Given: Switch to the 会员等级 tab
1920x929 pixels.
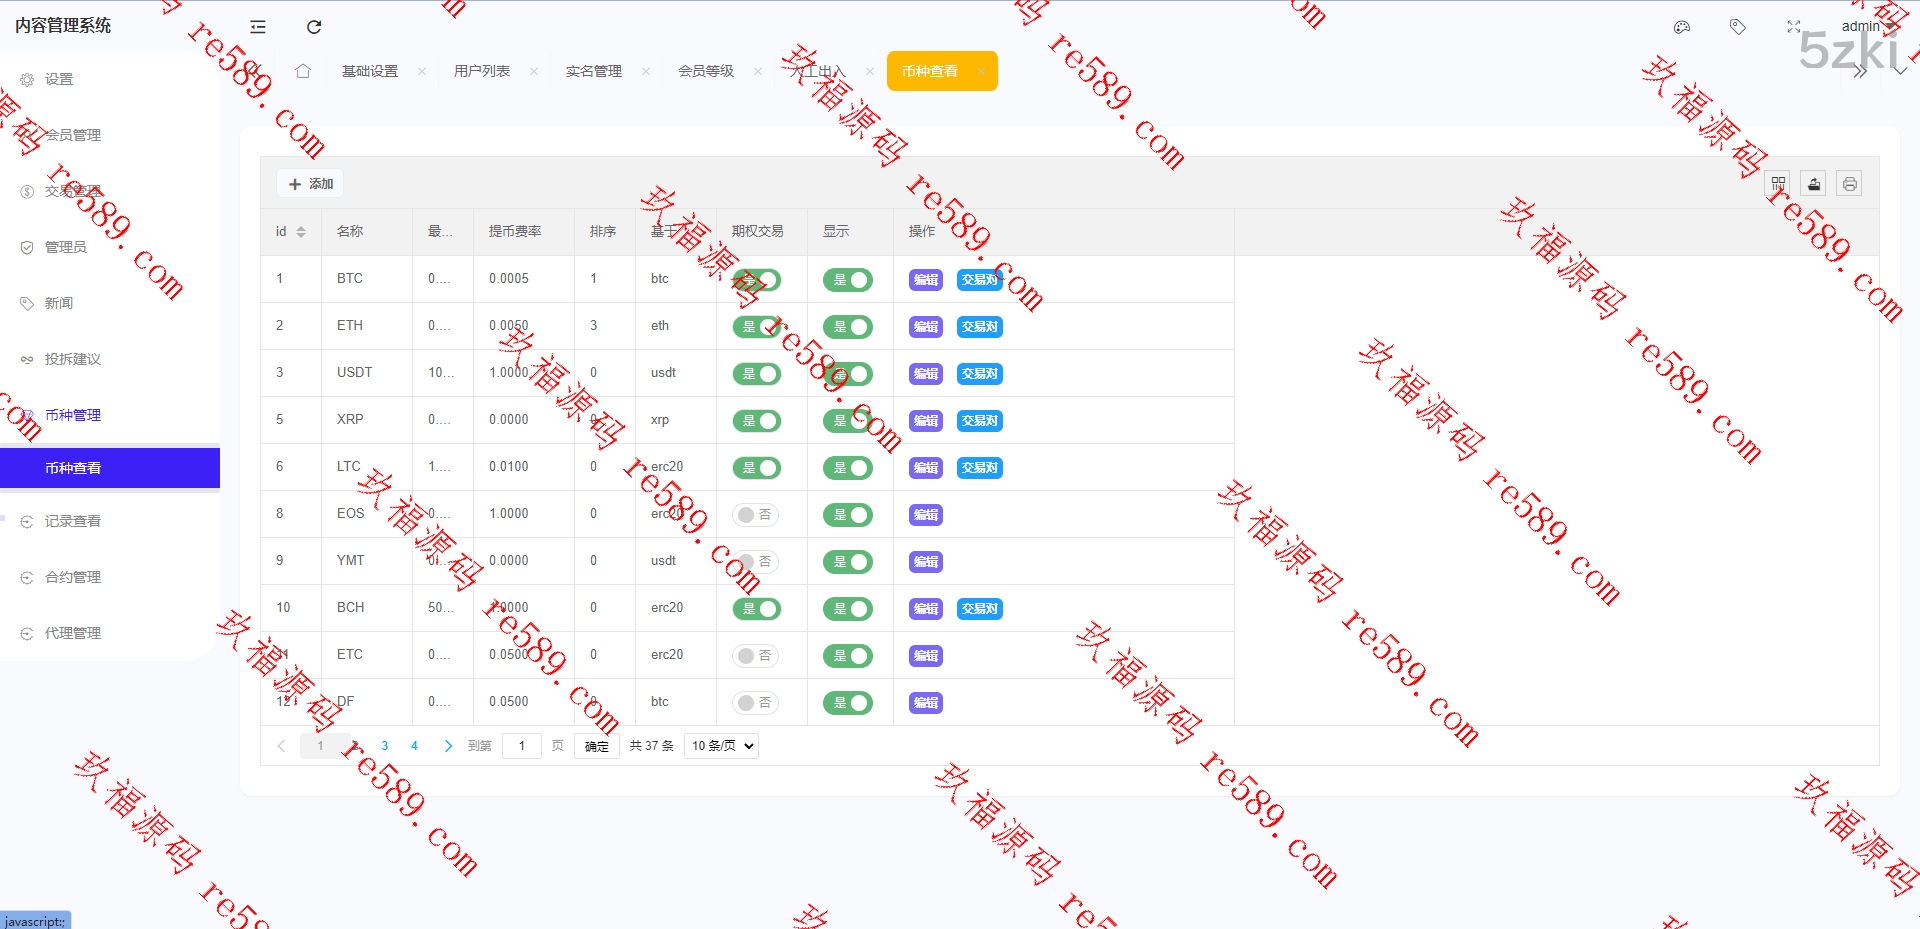Looking at the screenshot, I should coord(706,71).
